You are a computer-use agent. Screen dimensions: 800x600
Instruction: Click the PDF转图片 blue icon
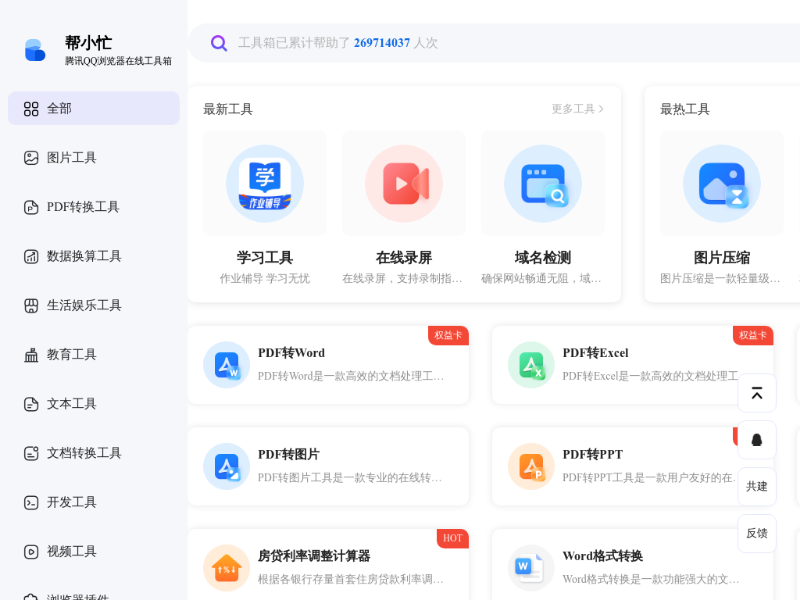click(x=227, y=466)
